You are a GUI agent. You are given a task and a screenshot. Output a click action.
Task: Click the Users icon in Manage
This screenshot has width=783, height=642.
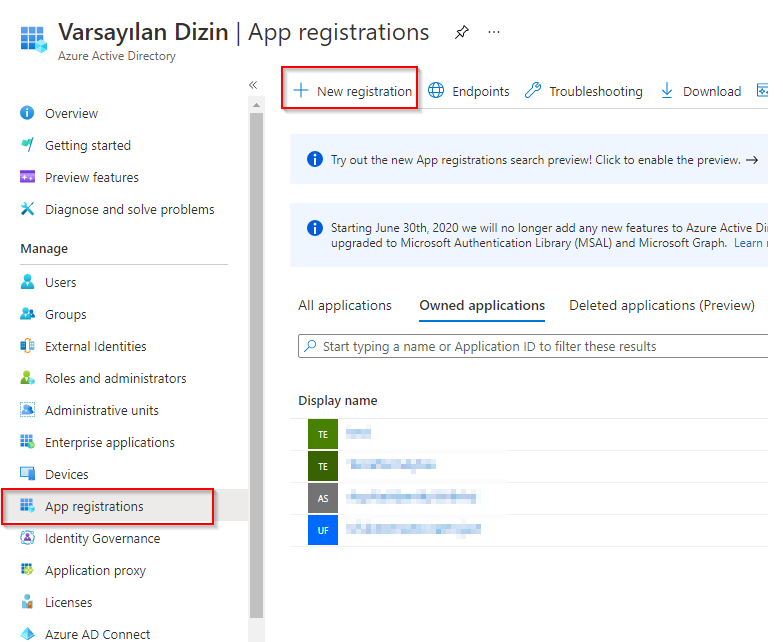pyautogui.click(x=27, y=282)
